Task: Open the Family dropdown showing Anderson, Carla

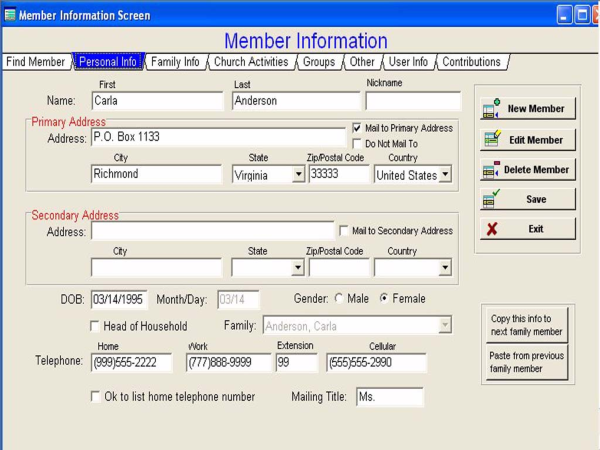Action: tap(445, 326)
